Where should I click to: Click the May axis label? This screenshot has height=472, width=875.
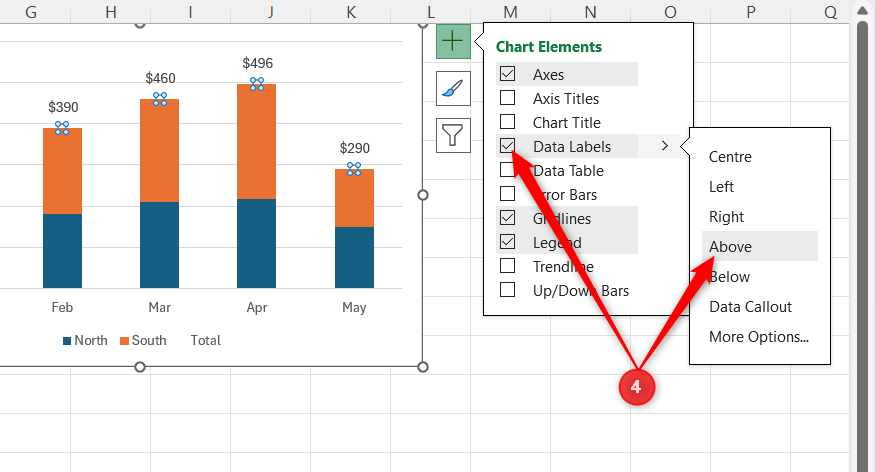coord(354,307)
